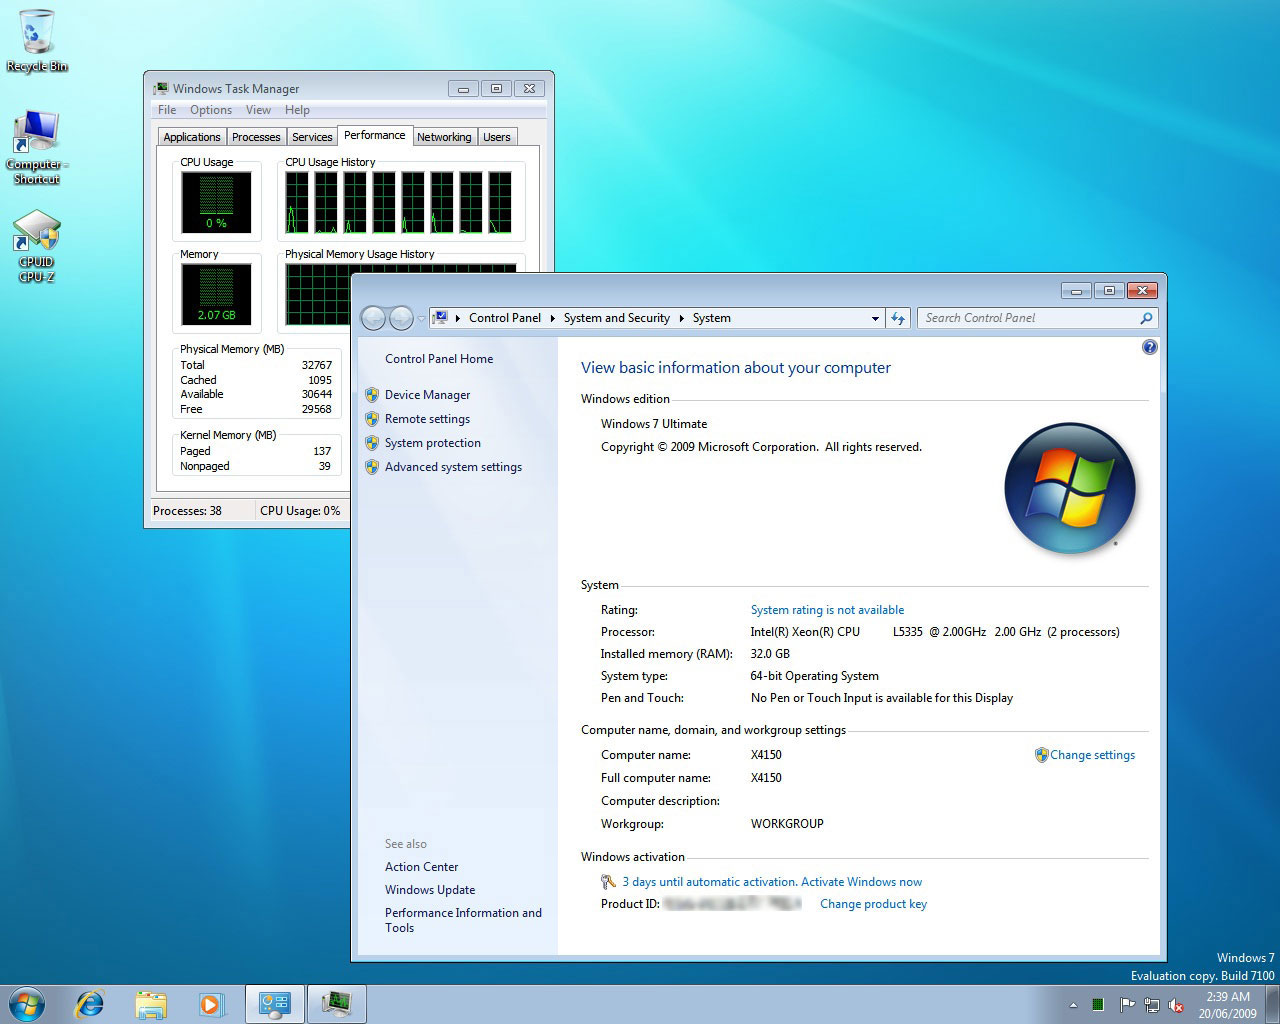Viewport: 1280px width, 1024px height.
Task: Switch to Control Panel taskbar button
Action: click(274, 1003)
